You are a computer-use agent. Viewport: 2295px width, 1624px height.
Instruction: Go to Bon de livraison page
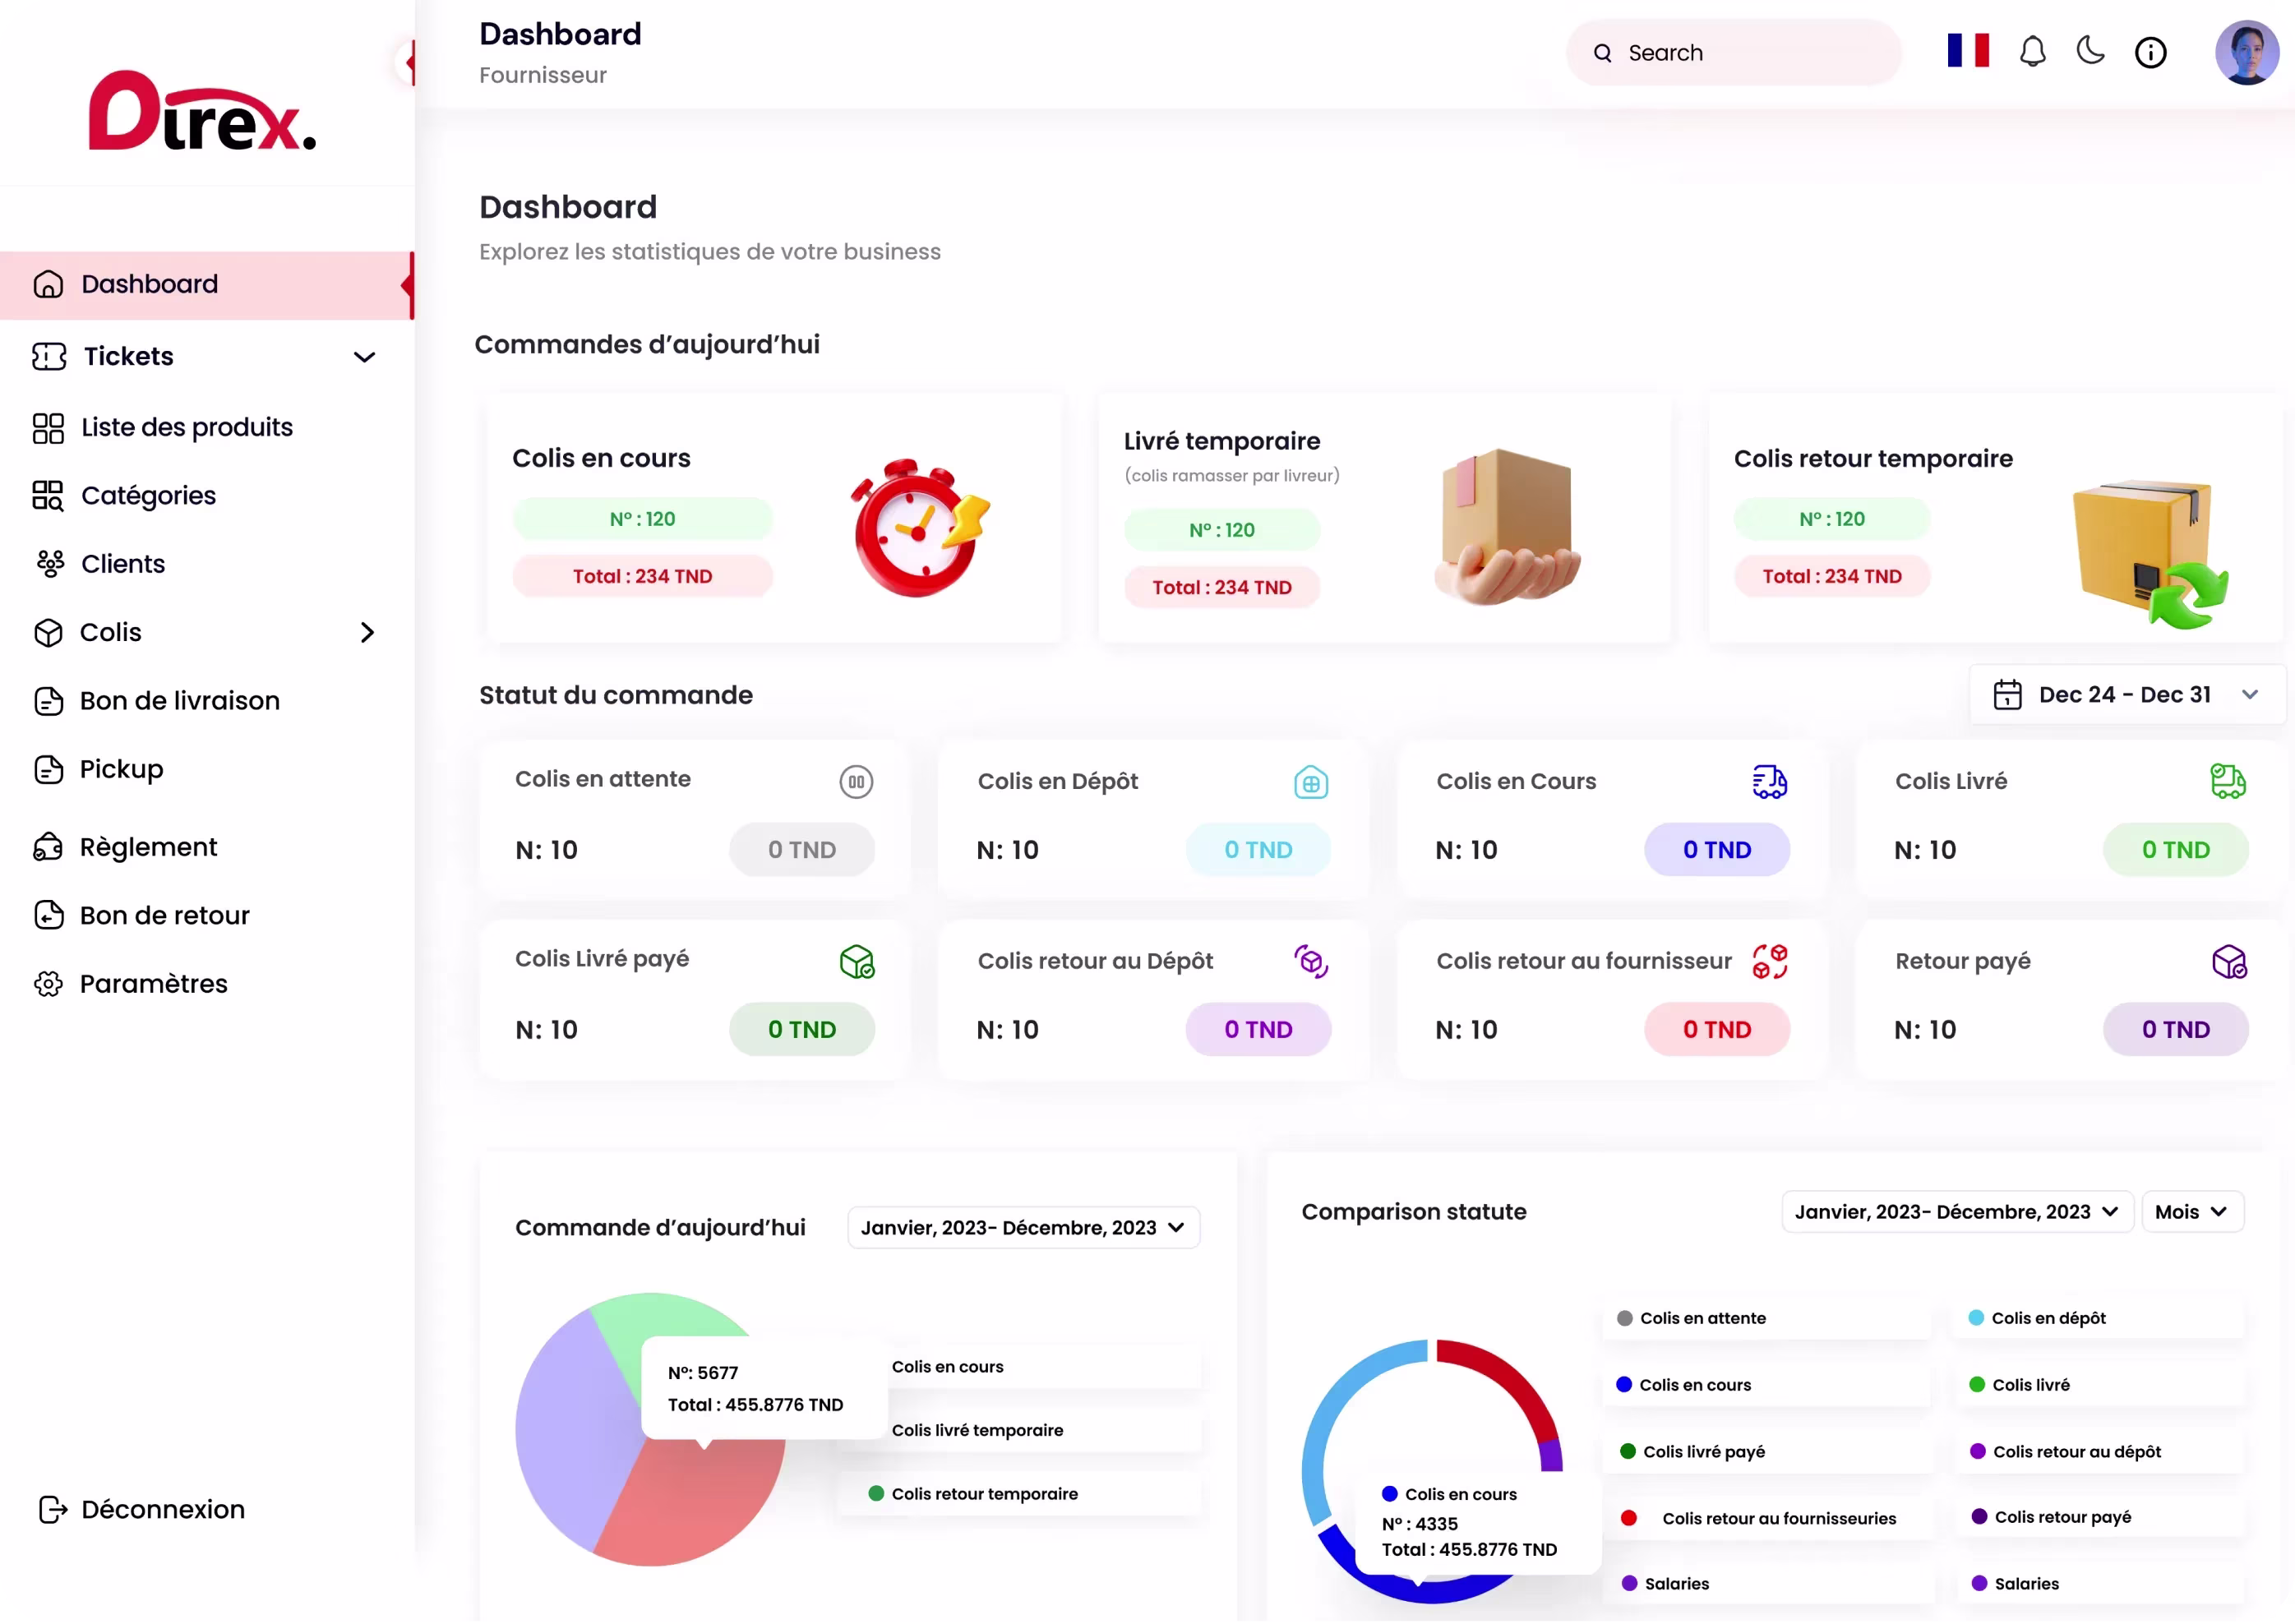[180, 701]
